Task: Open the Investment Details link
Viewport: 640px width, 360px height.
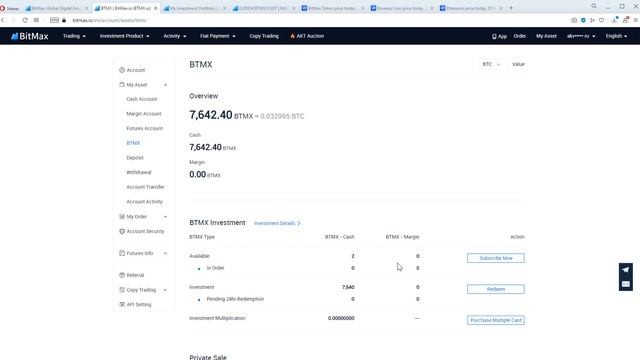Action: point(277,223)
